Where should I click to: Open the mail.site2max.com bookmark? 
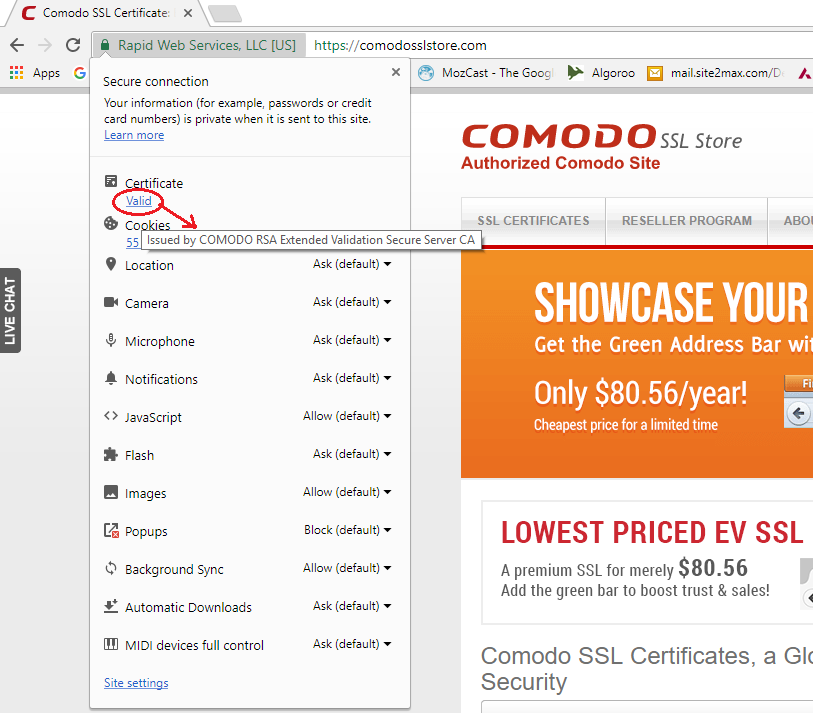(x=715, y=73)
